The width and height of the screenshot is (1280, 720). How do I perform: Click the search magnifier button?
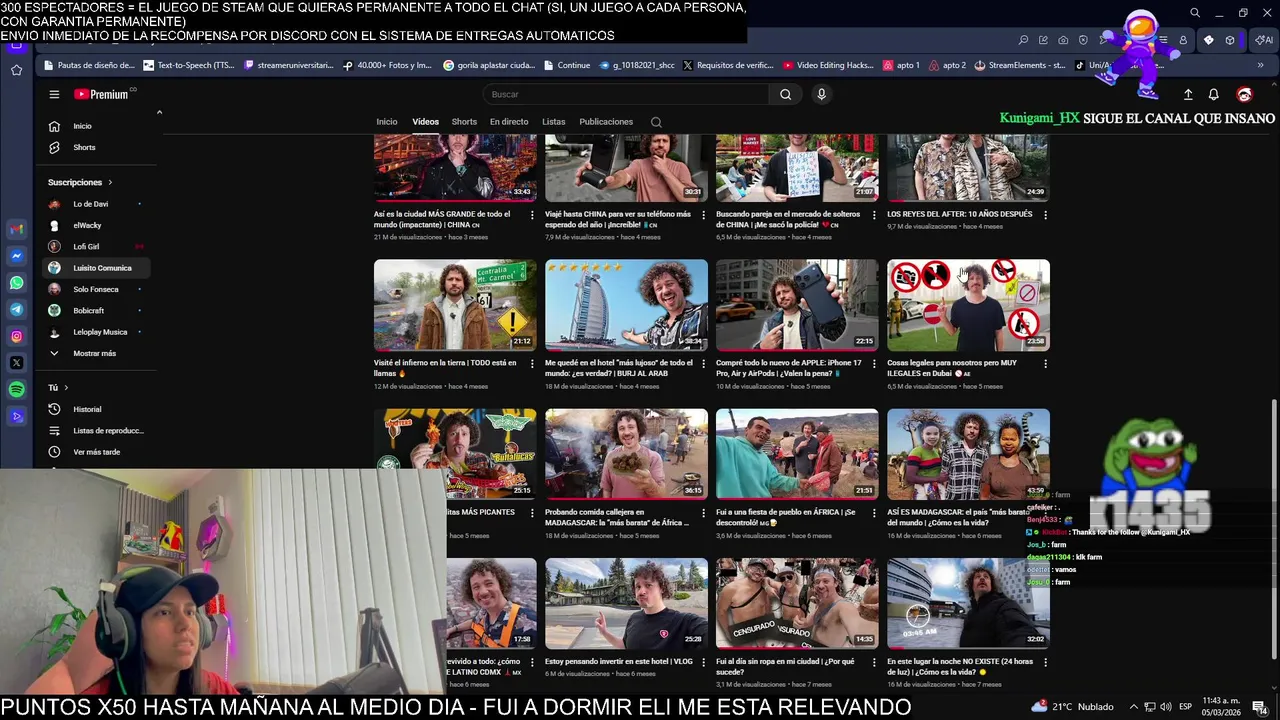[x=785, y=94]
